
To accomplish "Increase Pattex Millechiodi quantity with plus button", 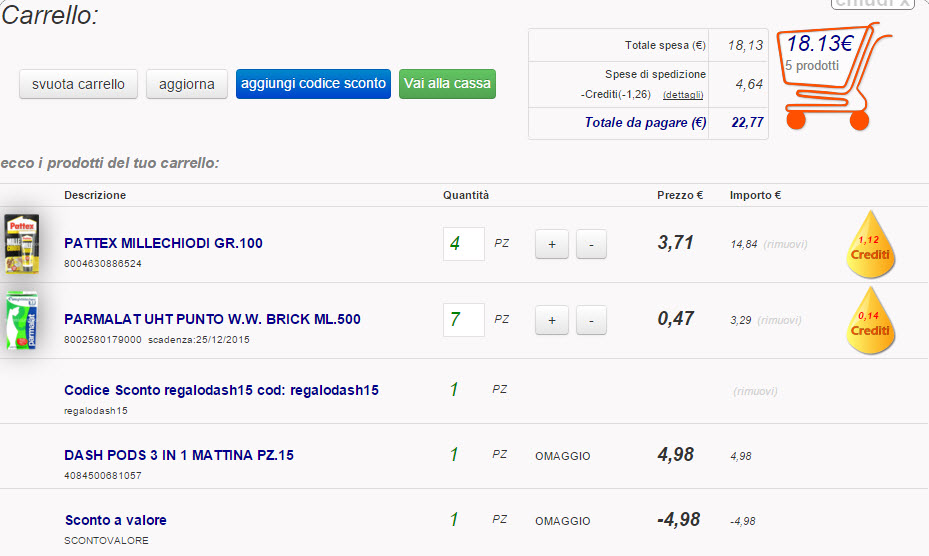I will pyautogui.click(x=551, y=244).
